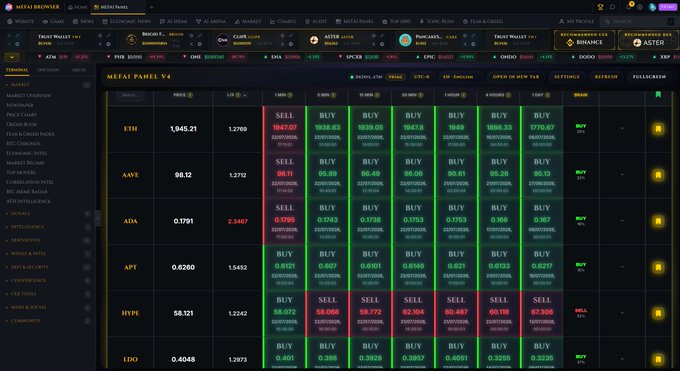Click the MEFAI Browser logo icon
This screenshot has width=680, height=371.
[x=8, y=7]
